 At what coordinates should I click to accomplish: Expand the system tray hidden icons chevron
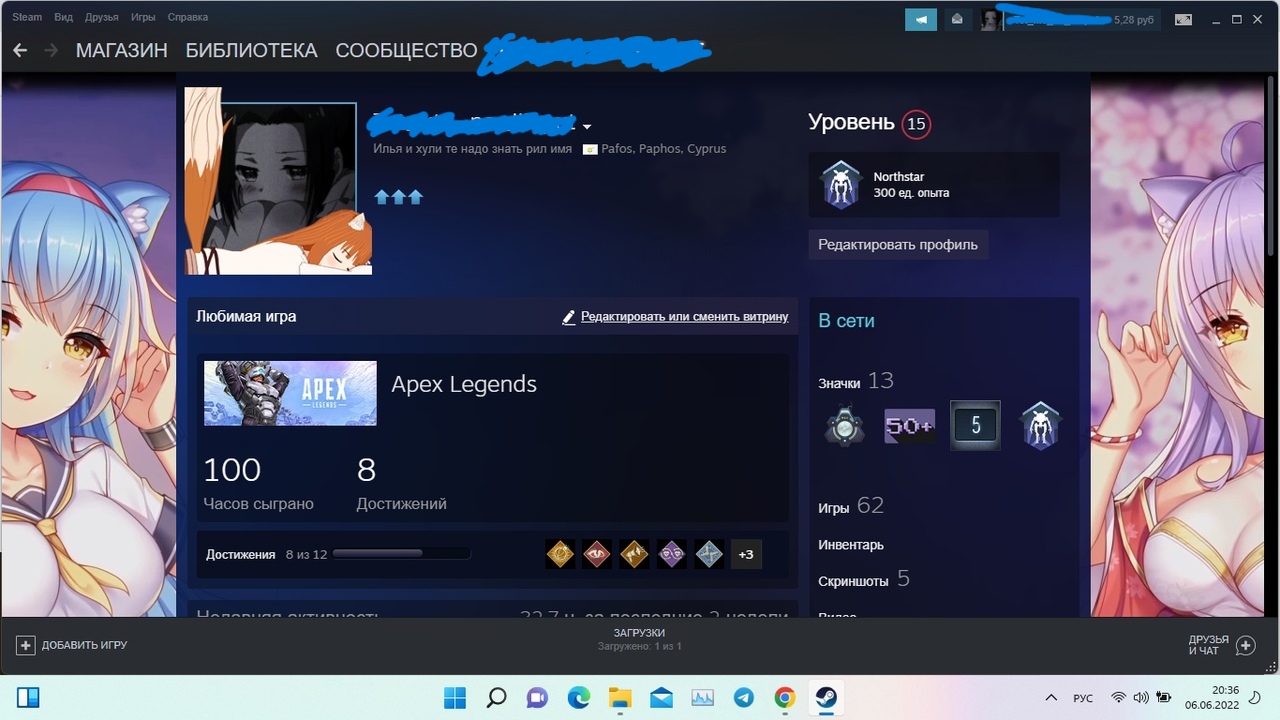coord(1051,697)
